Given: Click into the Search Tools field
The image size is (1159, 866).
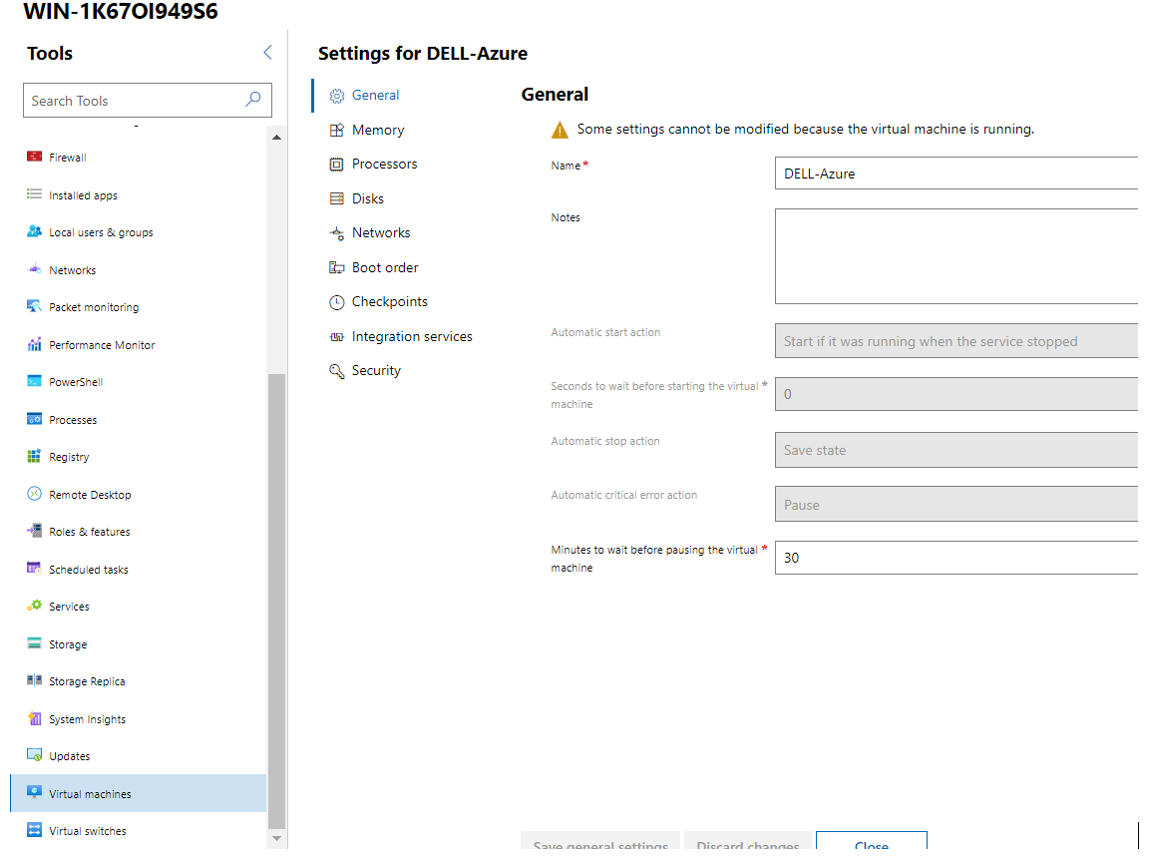Looking at the screenshot, I should [x=147, y=100].
